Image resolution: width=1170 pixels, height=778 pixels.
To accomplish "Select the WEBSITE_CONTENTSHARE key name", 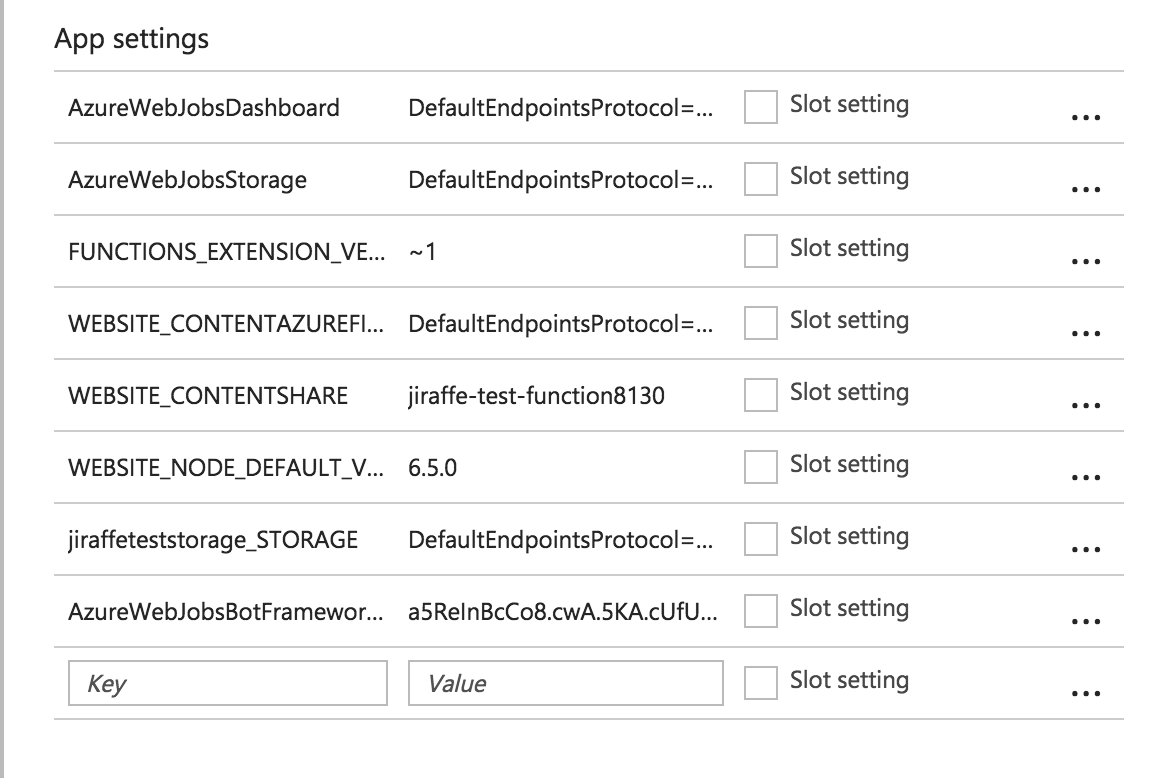I will [x=208, y=396].
